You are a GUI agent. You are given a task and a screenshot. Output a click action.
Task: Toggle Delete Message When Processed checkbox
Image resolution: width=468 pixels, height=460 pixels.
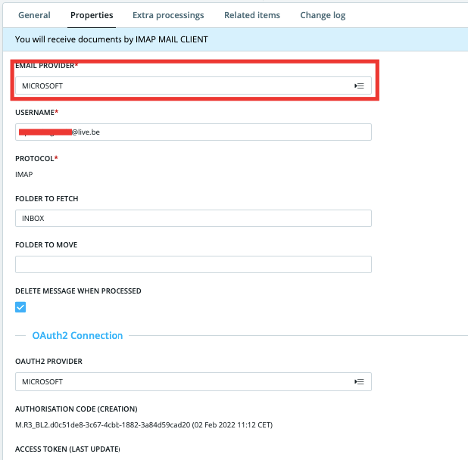click(20, 307)
